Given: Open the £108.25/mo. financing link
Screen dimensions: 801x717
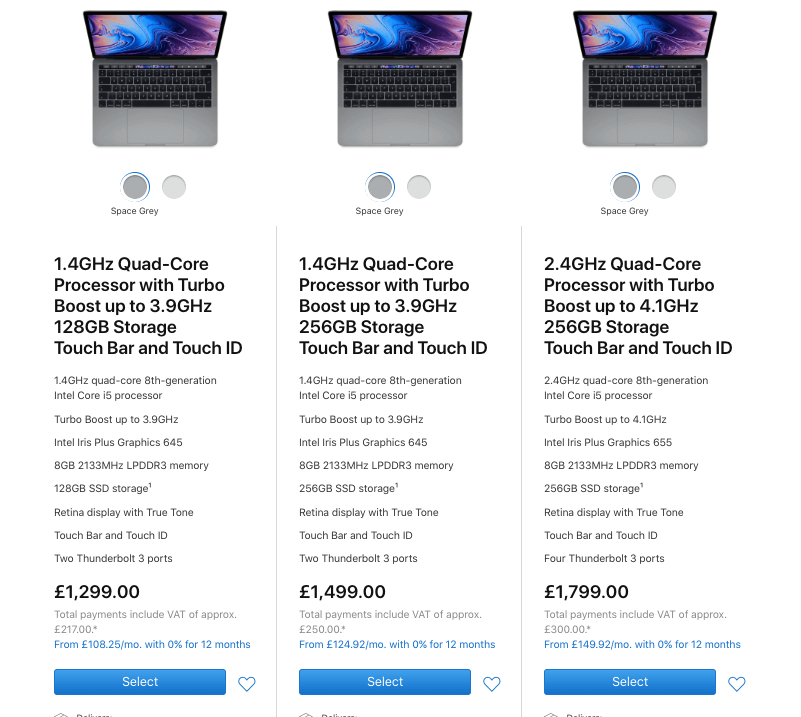Looking at the screenshot, I should [152, 645].
